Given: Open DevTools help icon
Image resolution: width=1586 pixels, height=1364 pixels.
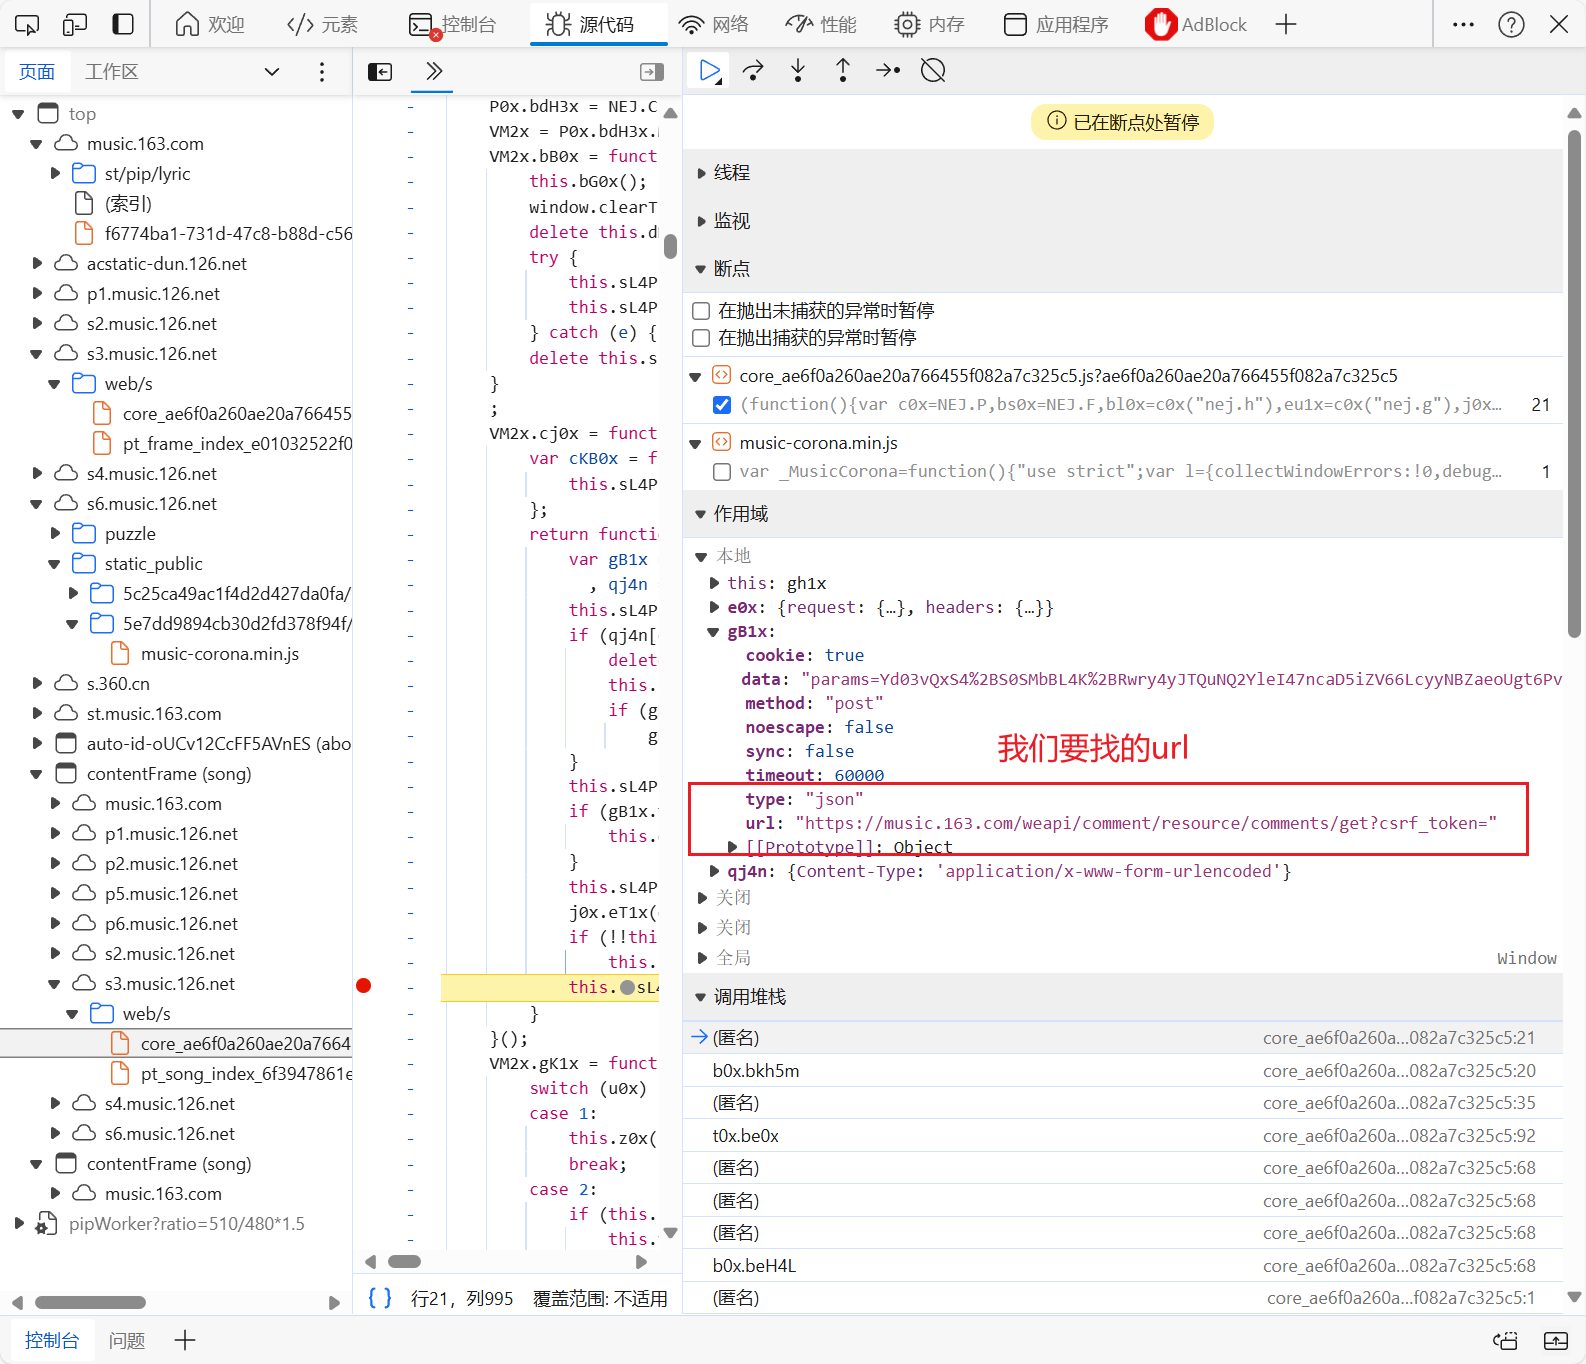Looking at the screenshot, I should 1511,24.
